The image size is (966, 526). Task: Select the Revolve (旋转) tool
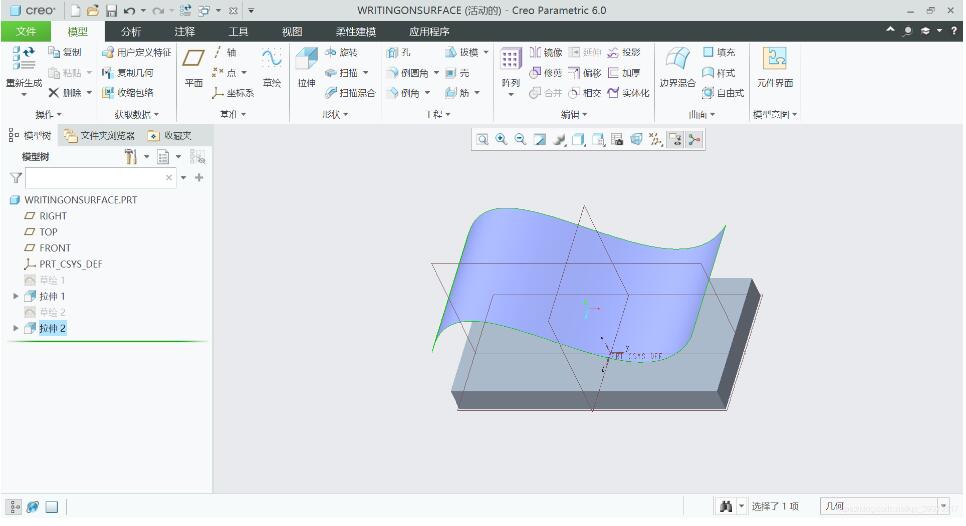pyautogui.click(x=341, y=52)
